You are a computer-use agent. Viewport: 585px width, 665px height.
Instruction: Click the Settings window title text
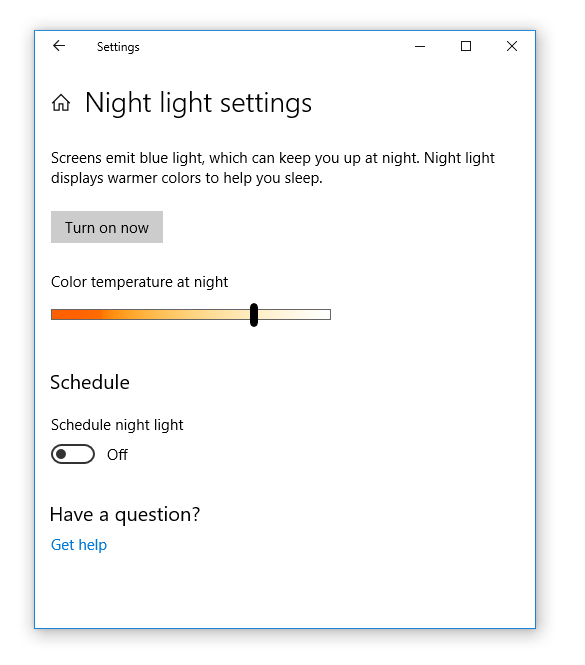click(118, 47)
